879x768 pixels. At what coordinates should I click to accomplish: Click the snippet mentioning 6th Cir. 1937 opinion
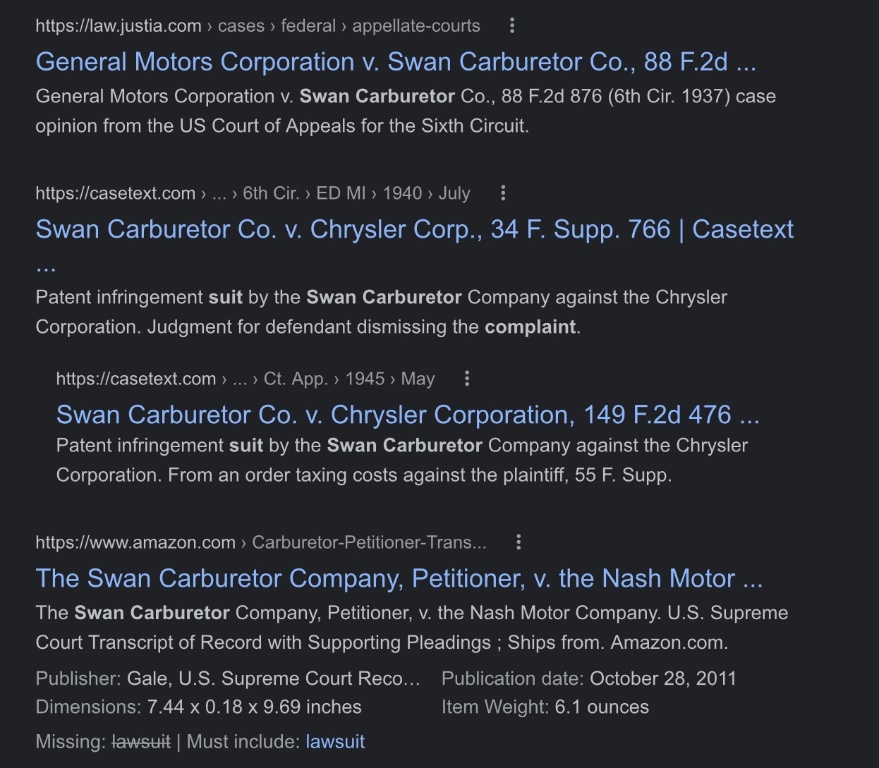(x=405, y=111)
